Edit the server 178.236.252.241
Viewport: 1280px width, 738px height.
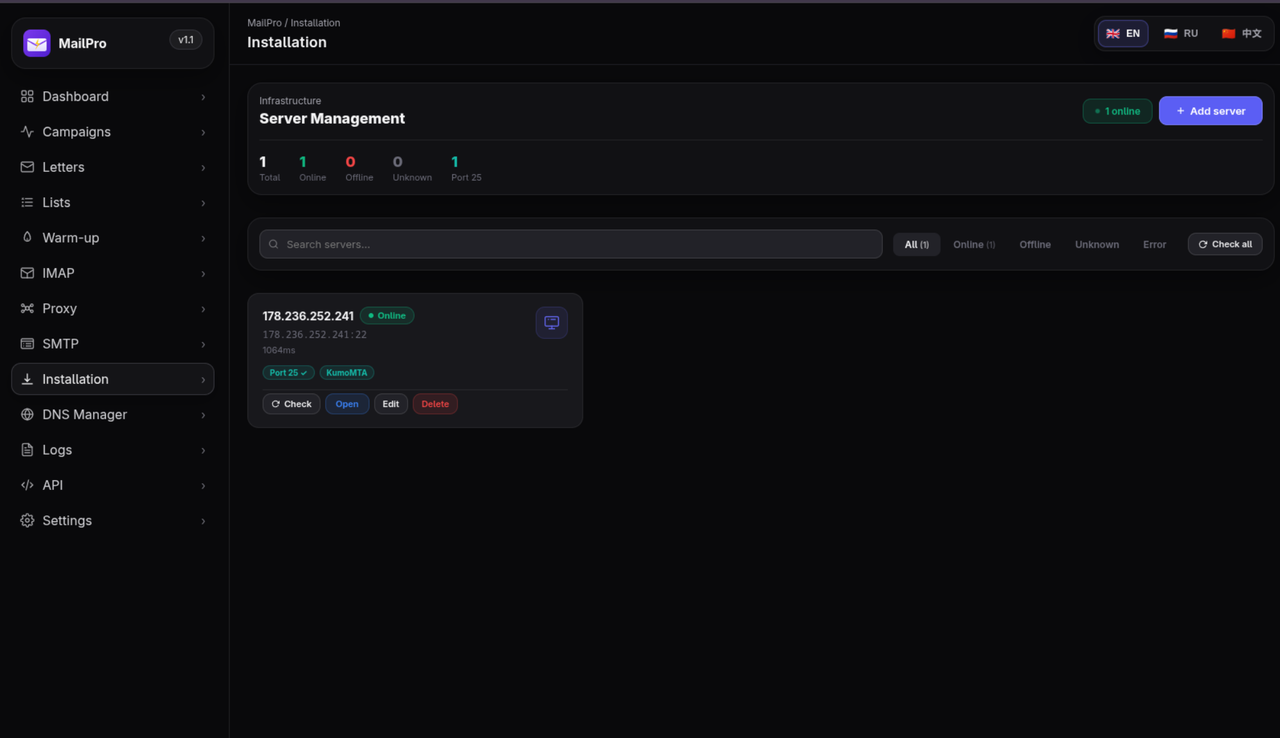tap(391, 404)
